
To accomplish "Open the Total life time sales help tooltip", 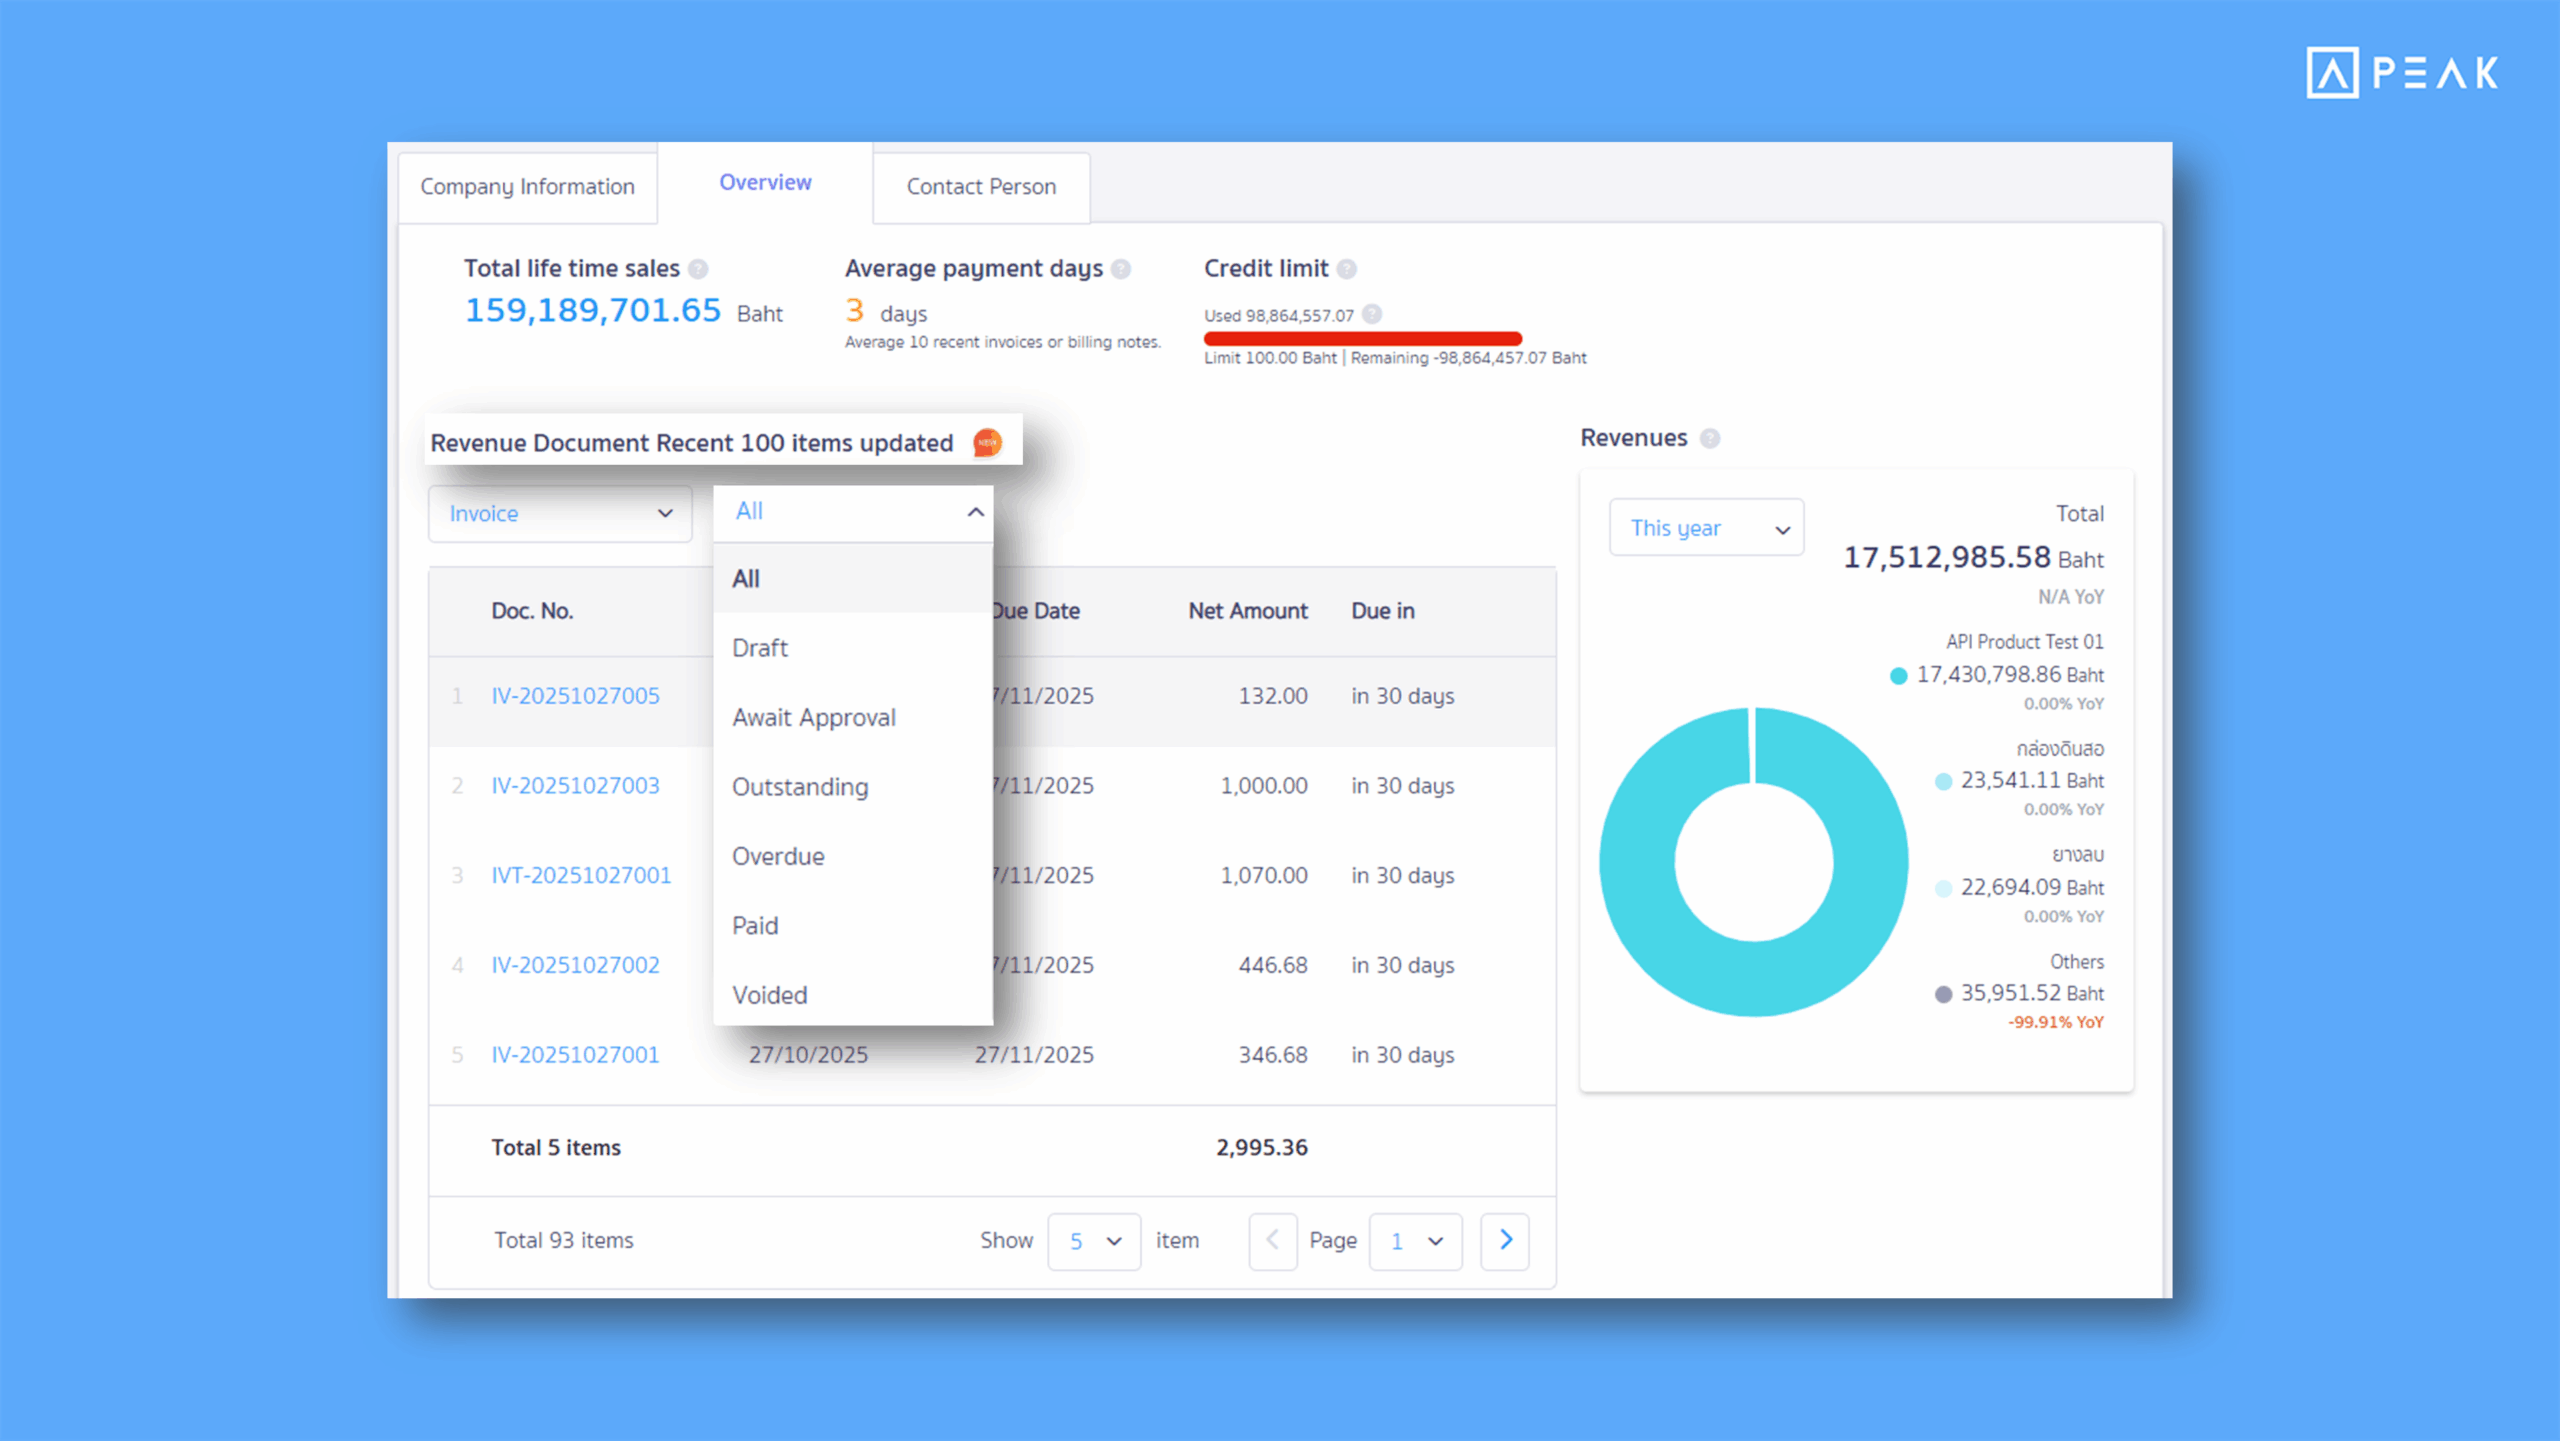I will click(701, 268).
